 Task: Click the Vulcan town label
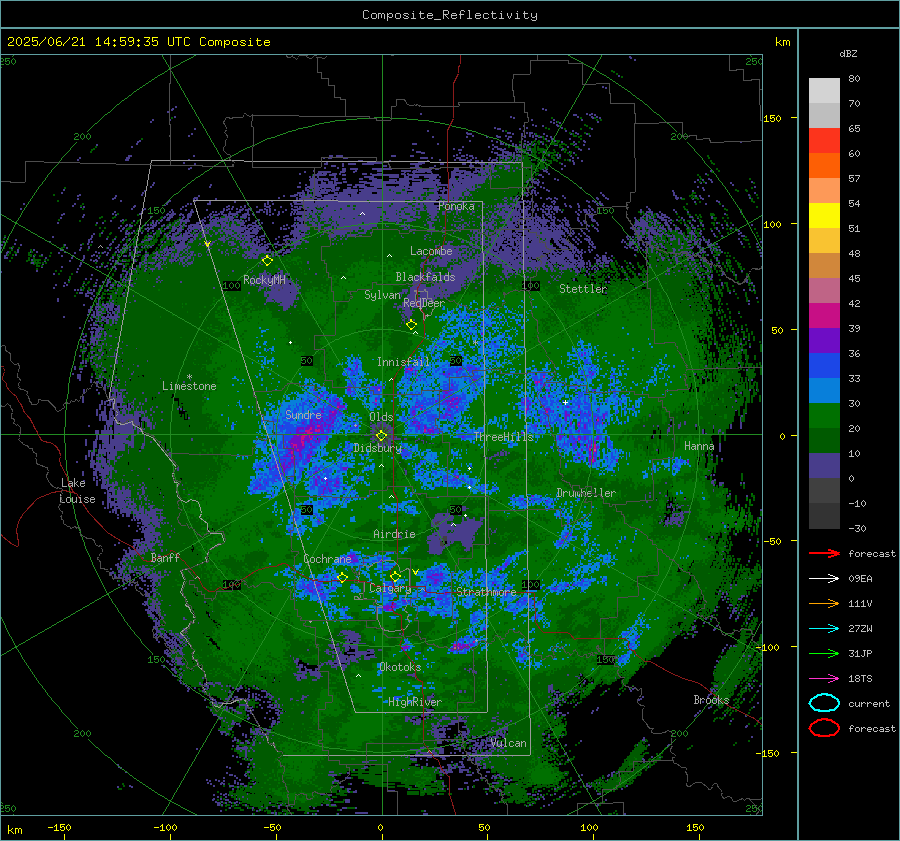coord(509,743)
